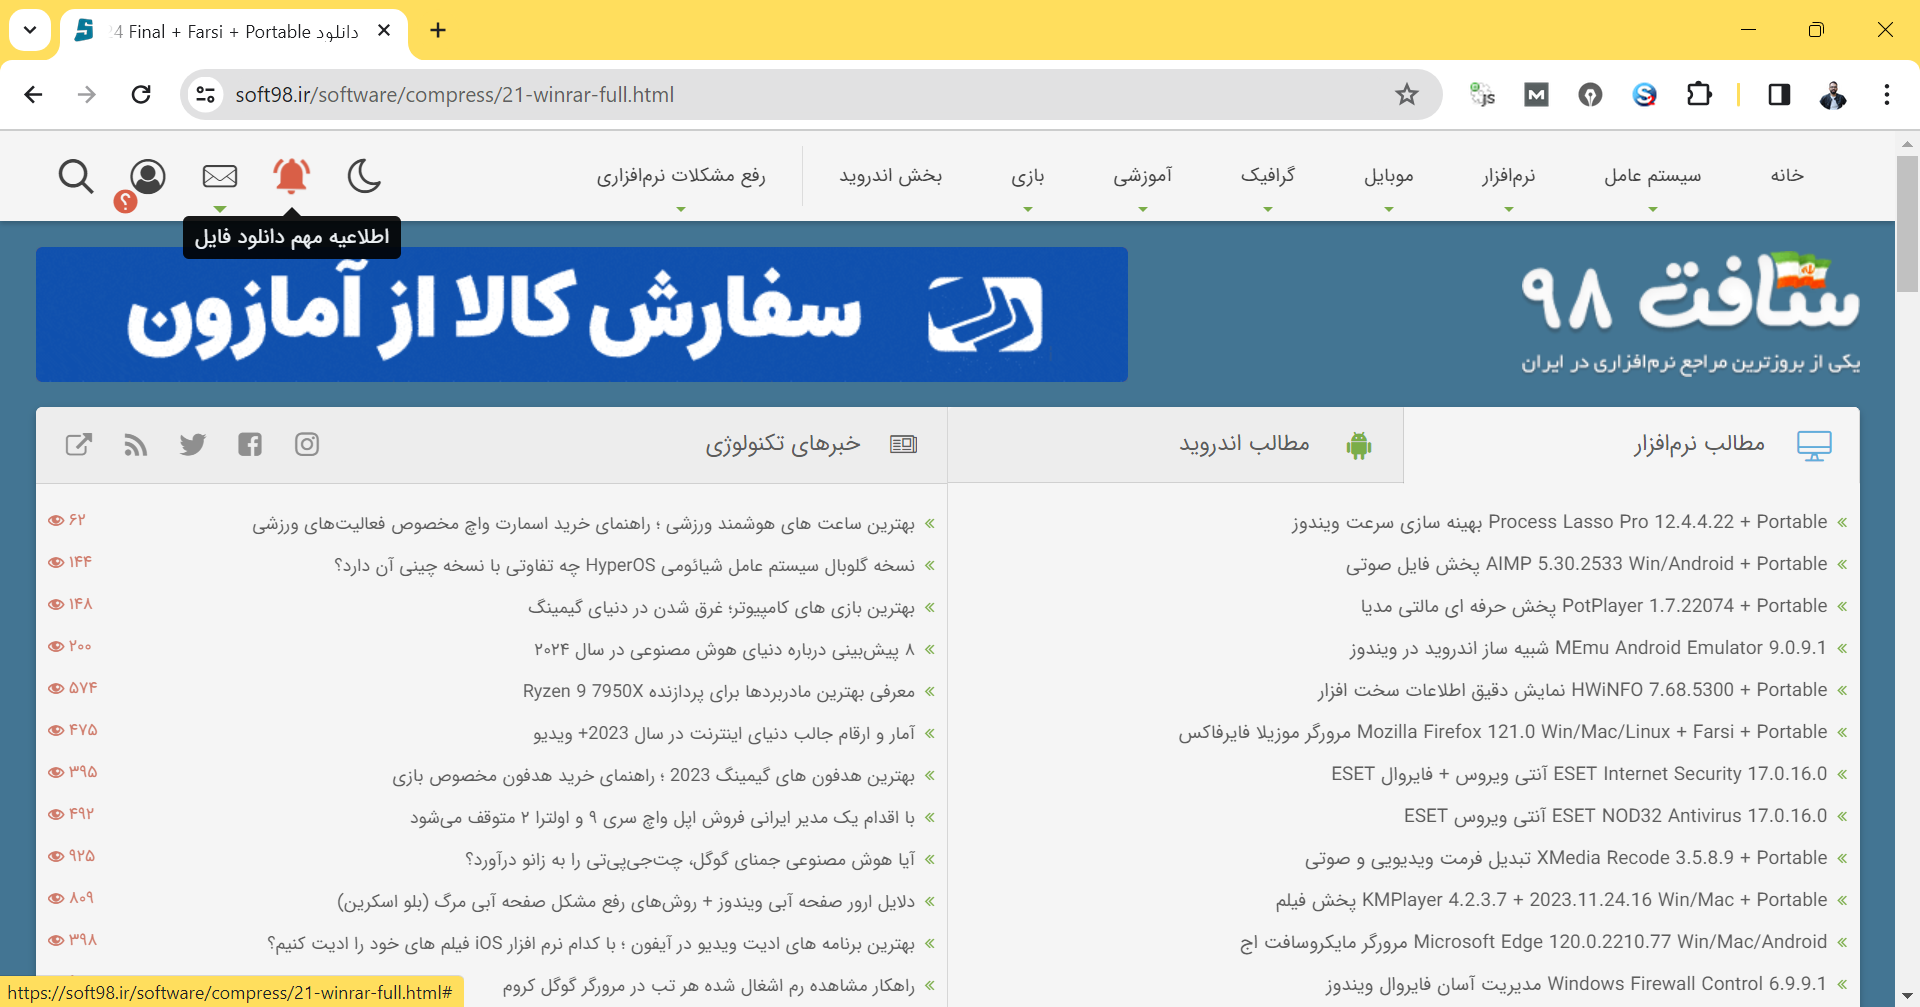This screenshot has width=1920, height=1007.
Task: Open PotPlayer 1.7.22074 link
Action: coord(1594,606)
